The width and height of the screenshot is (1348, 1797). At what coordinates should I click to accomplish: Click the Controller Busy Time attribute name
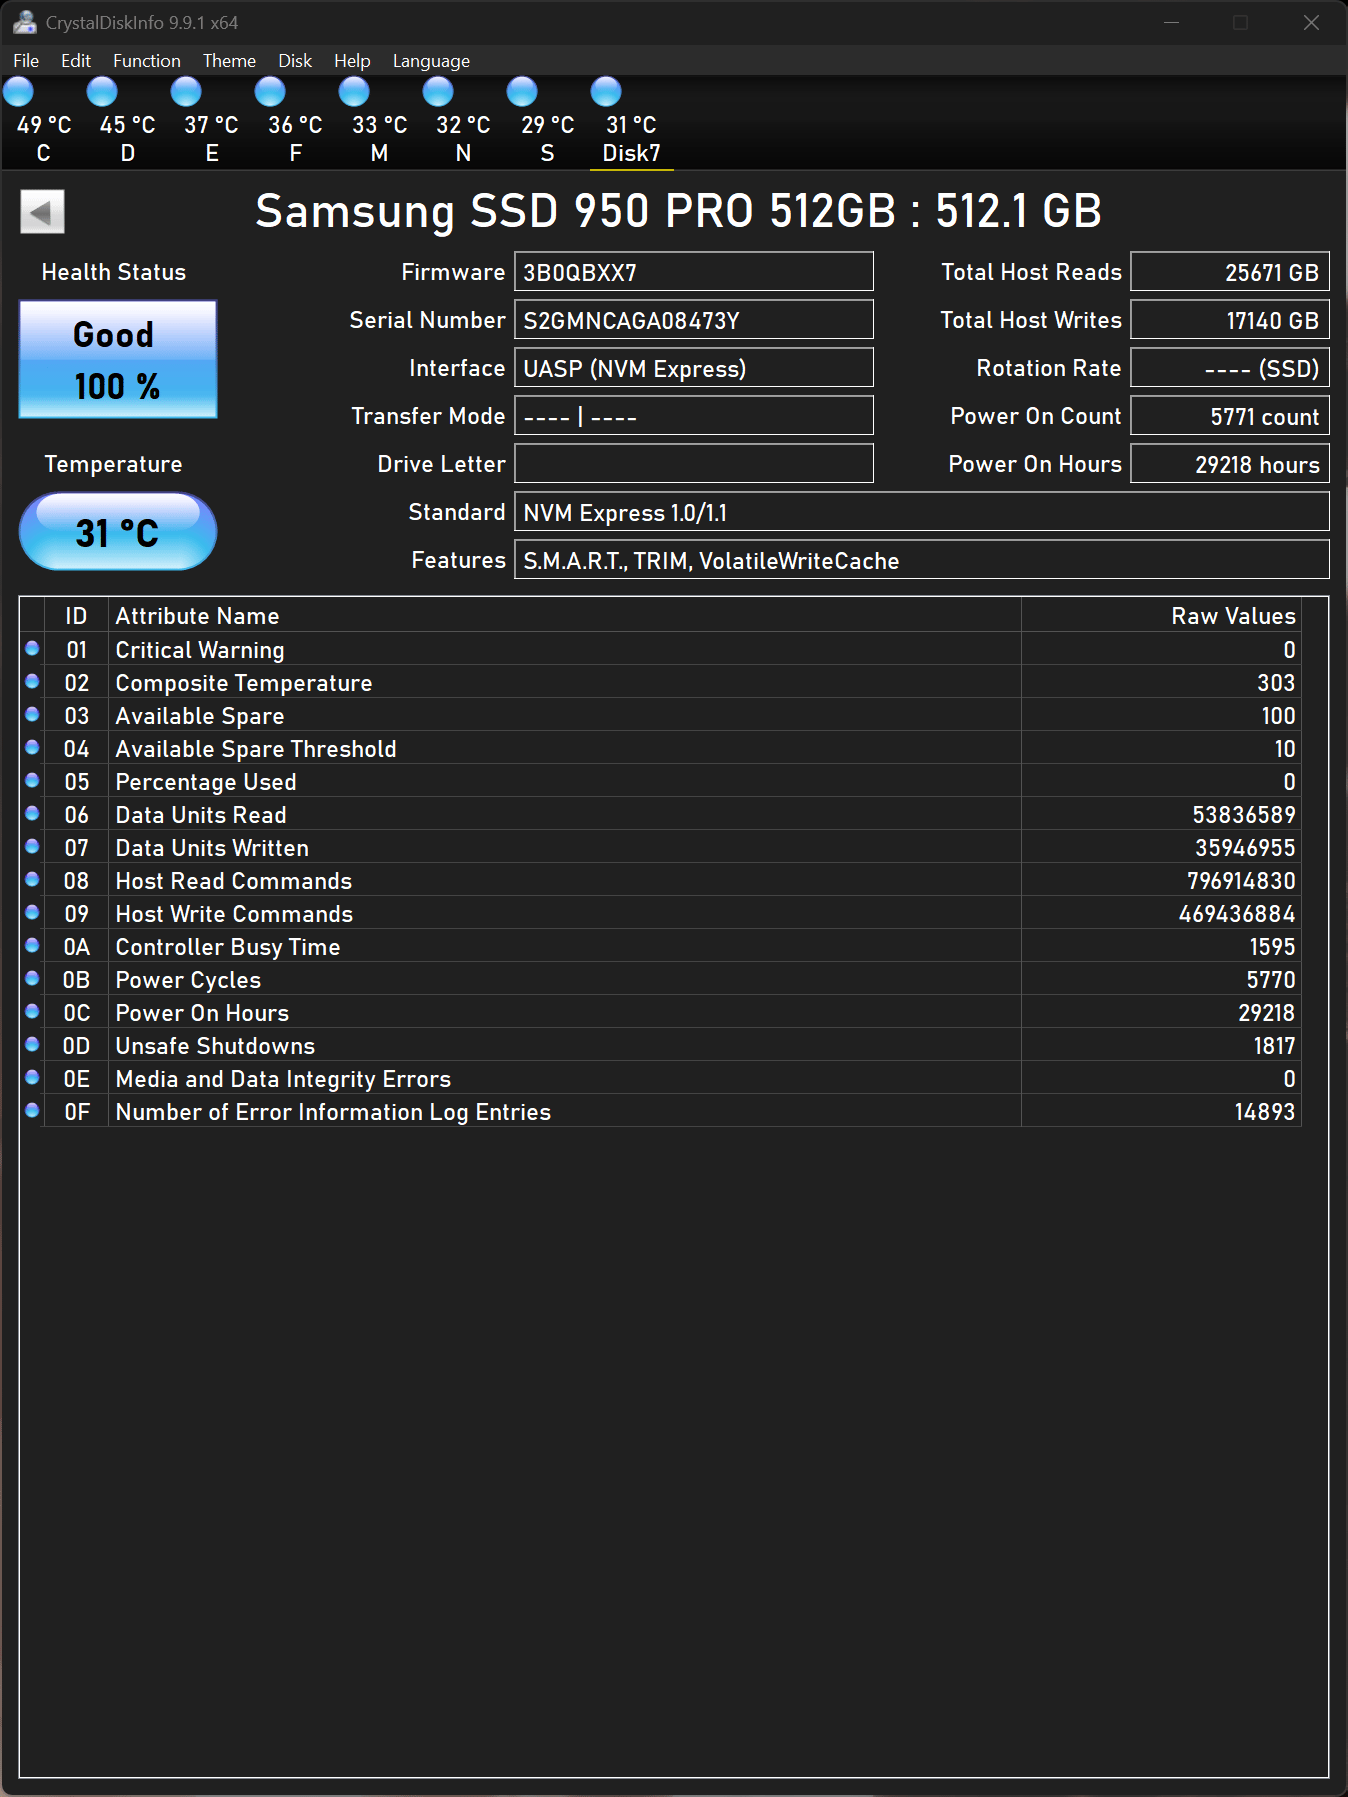coord(228,947)
